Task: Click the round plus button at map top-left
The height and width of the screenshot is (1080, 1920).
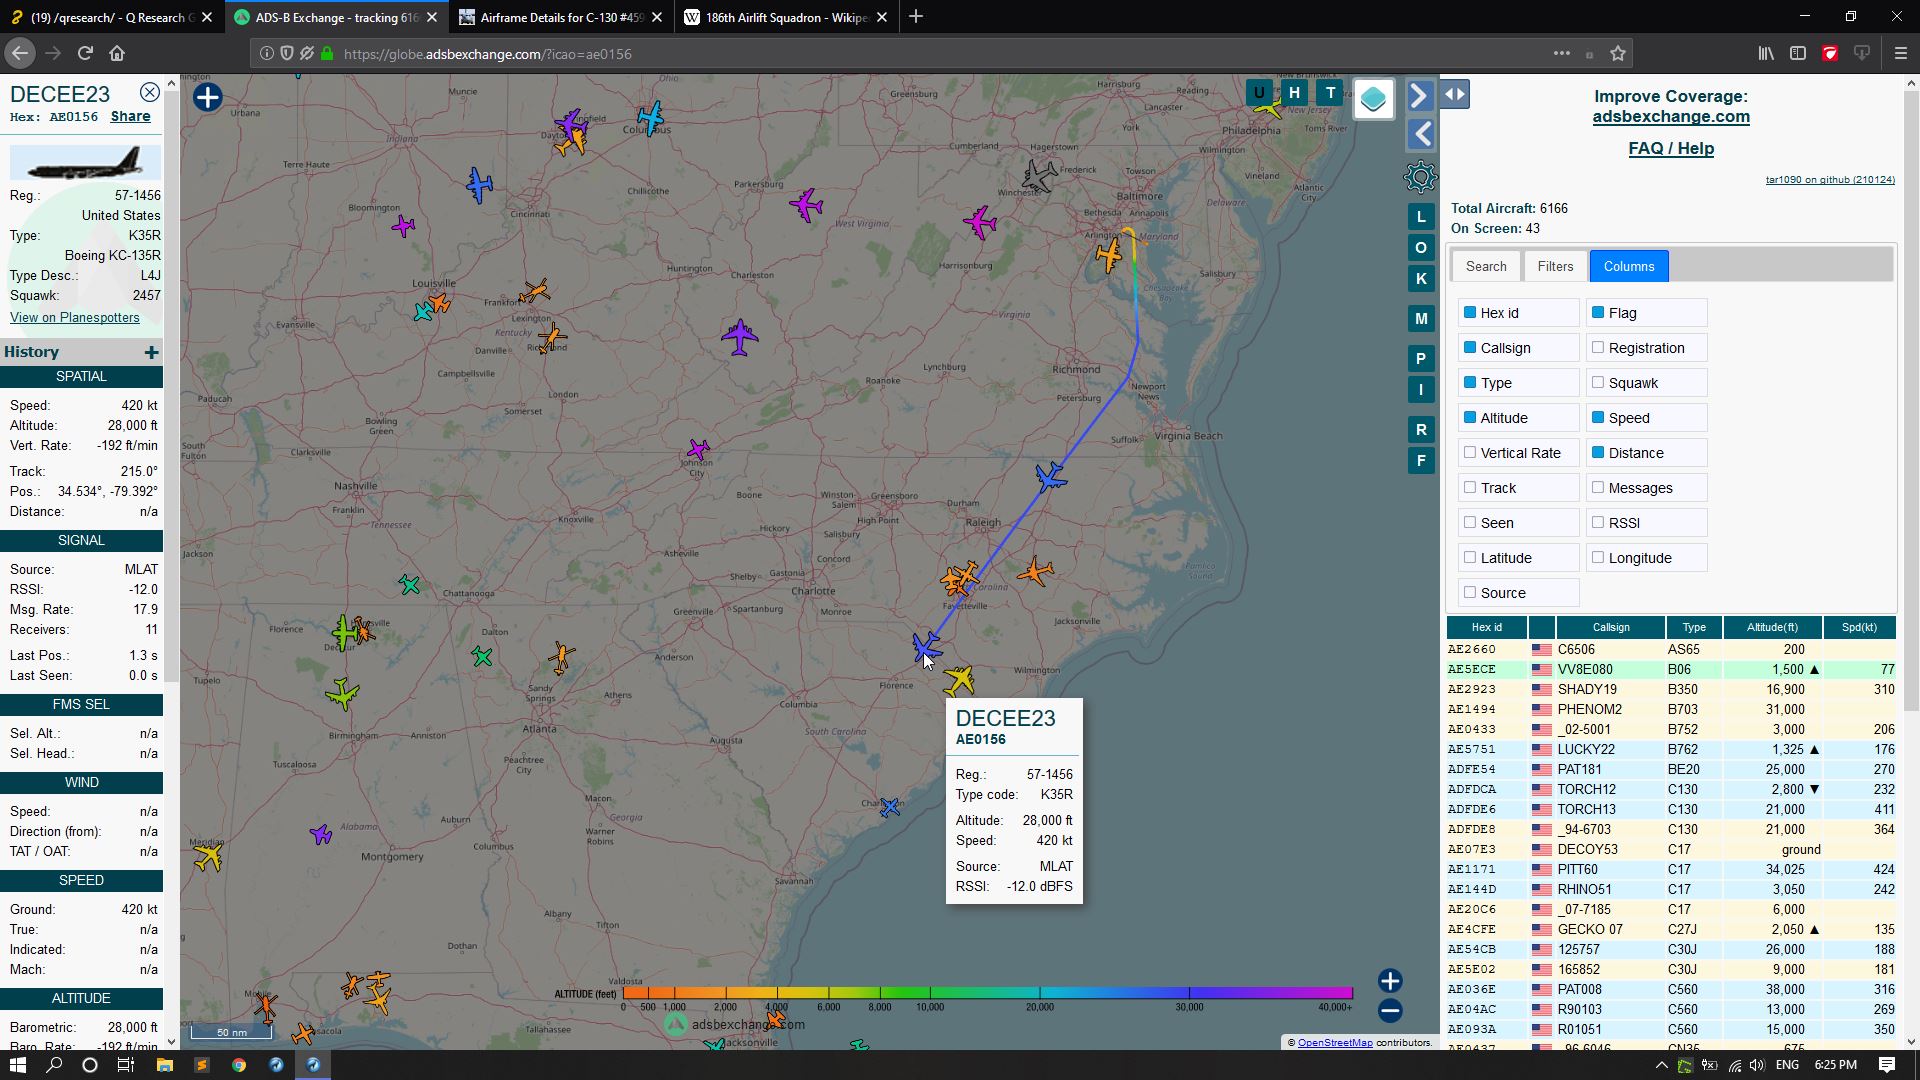Action: tap(208, 98)
